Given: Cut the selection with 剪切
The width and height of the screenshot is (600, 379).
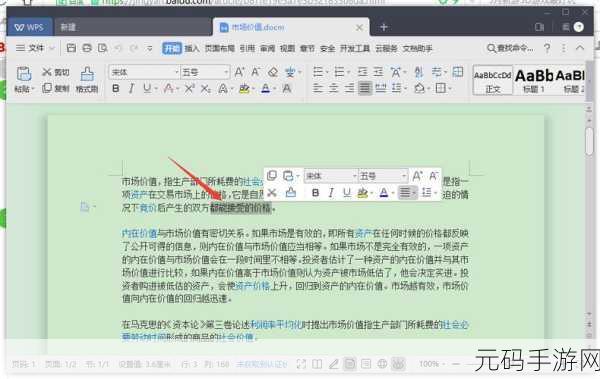Looking at the screenshot, I should (56, 72).
